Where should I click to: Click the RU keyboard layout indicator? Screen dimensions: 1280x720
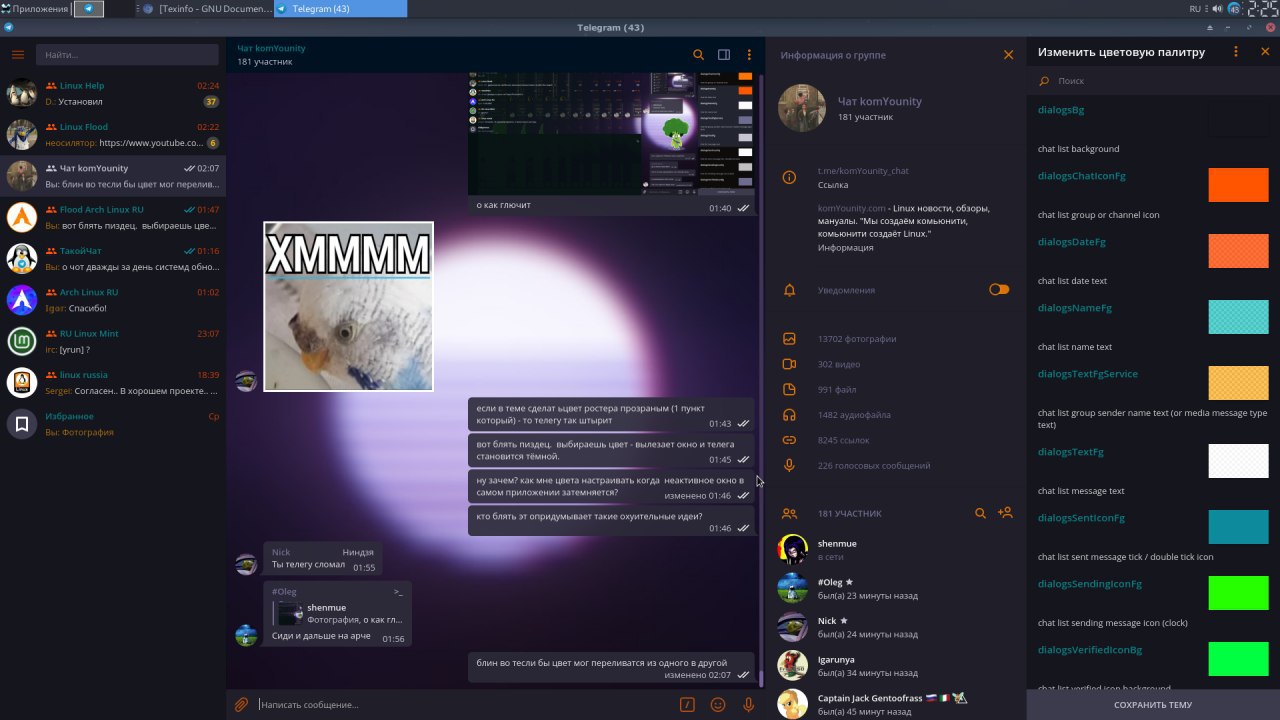click(1195, 8)
